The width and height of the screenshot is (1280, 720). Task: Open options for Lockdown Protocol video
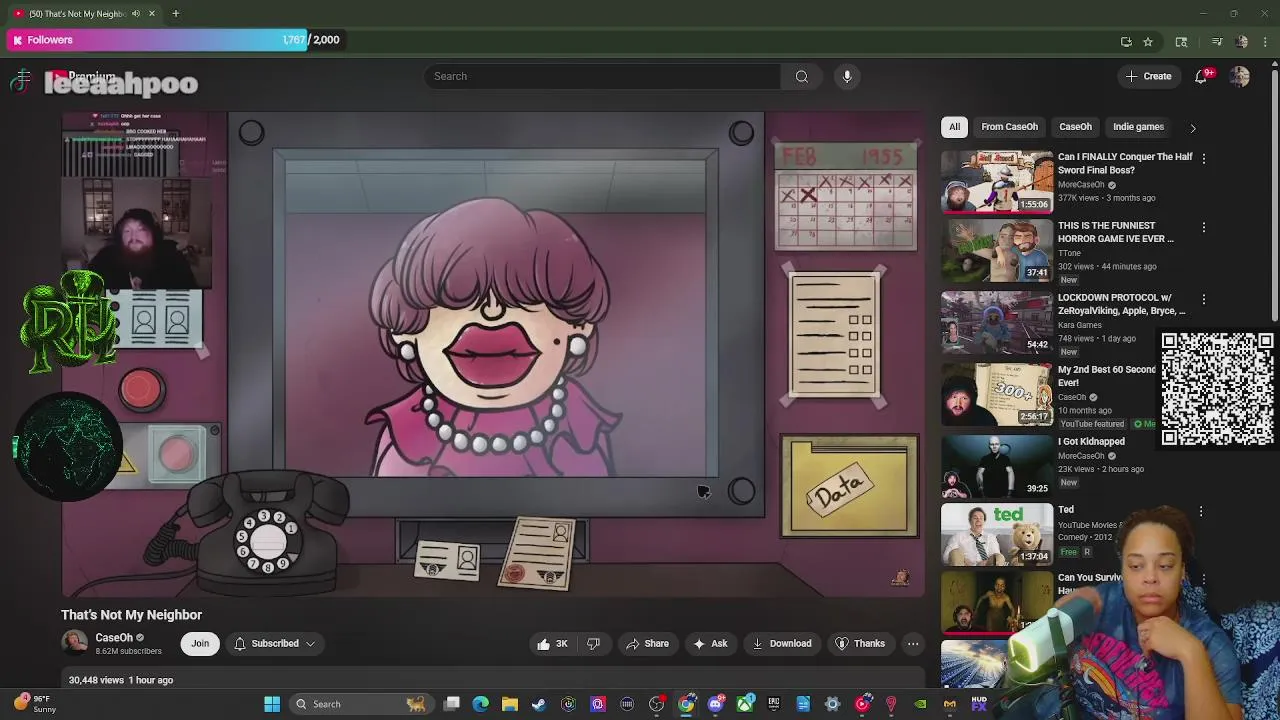1204,299
